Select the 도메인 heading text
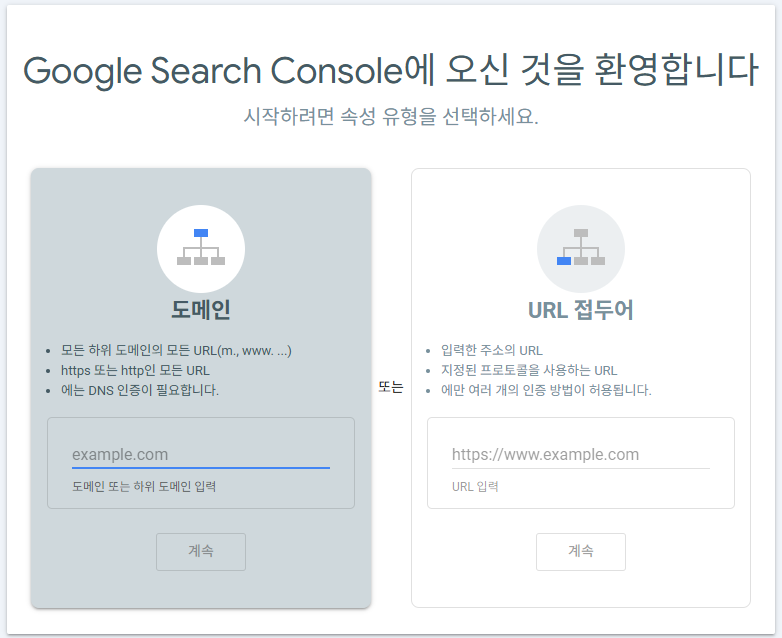The image size is (782, 638). (x=200, y=310)
